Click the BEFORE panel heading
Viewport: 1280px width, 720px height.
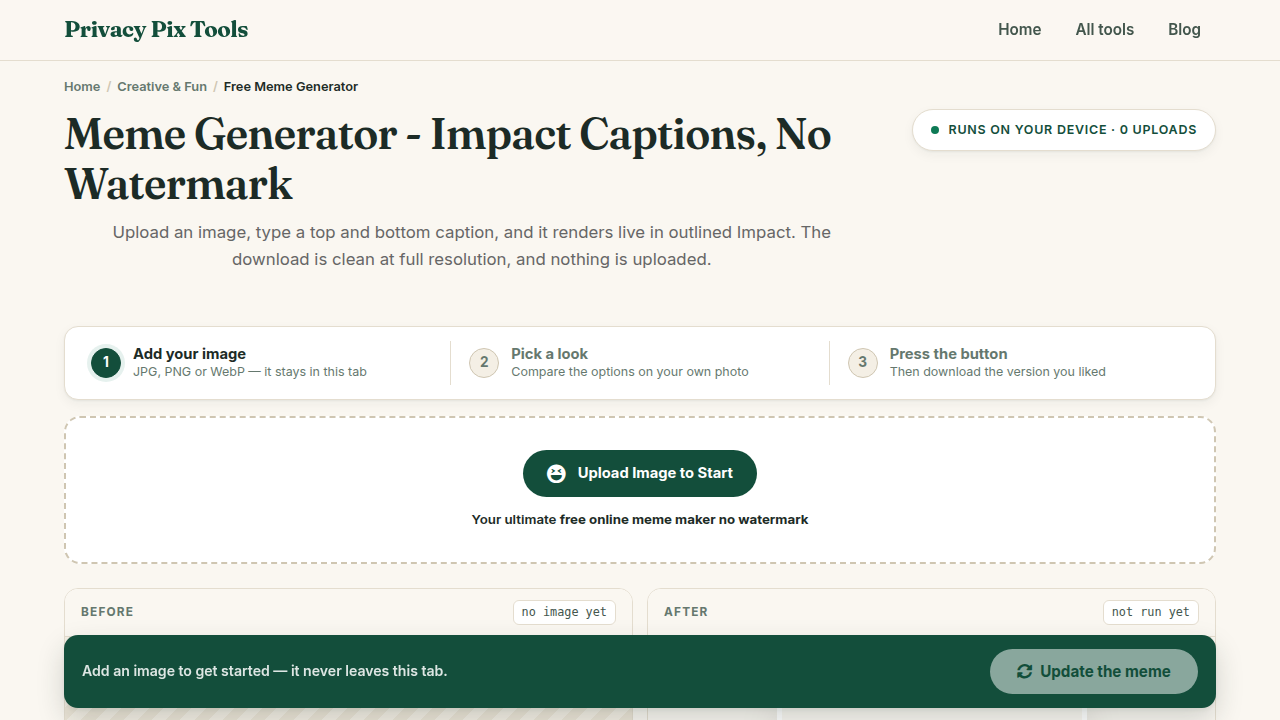(x=107, y=612)
